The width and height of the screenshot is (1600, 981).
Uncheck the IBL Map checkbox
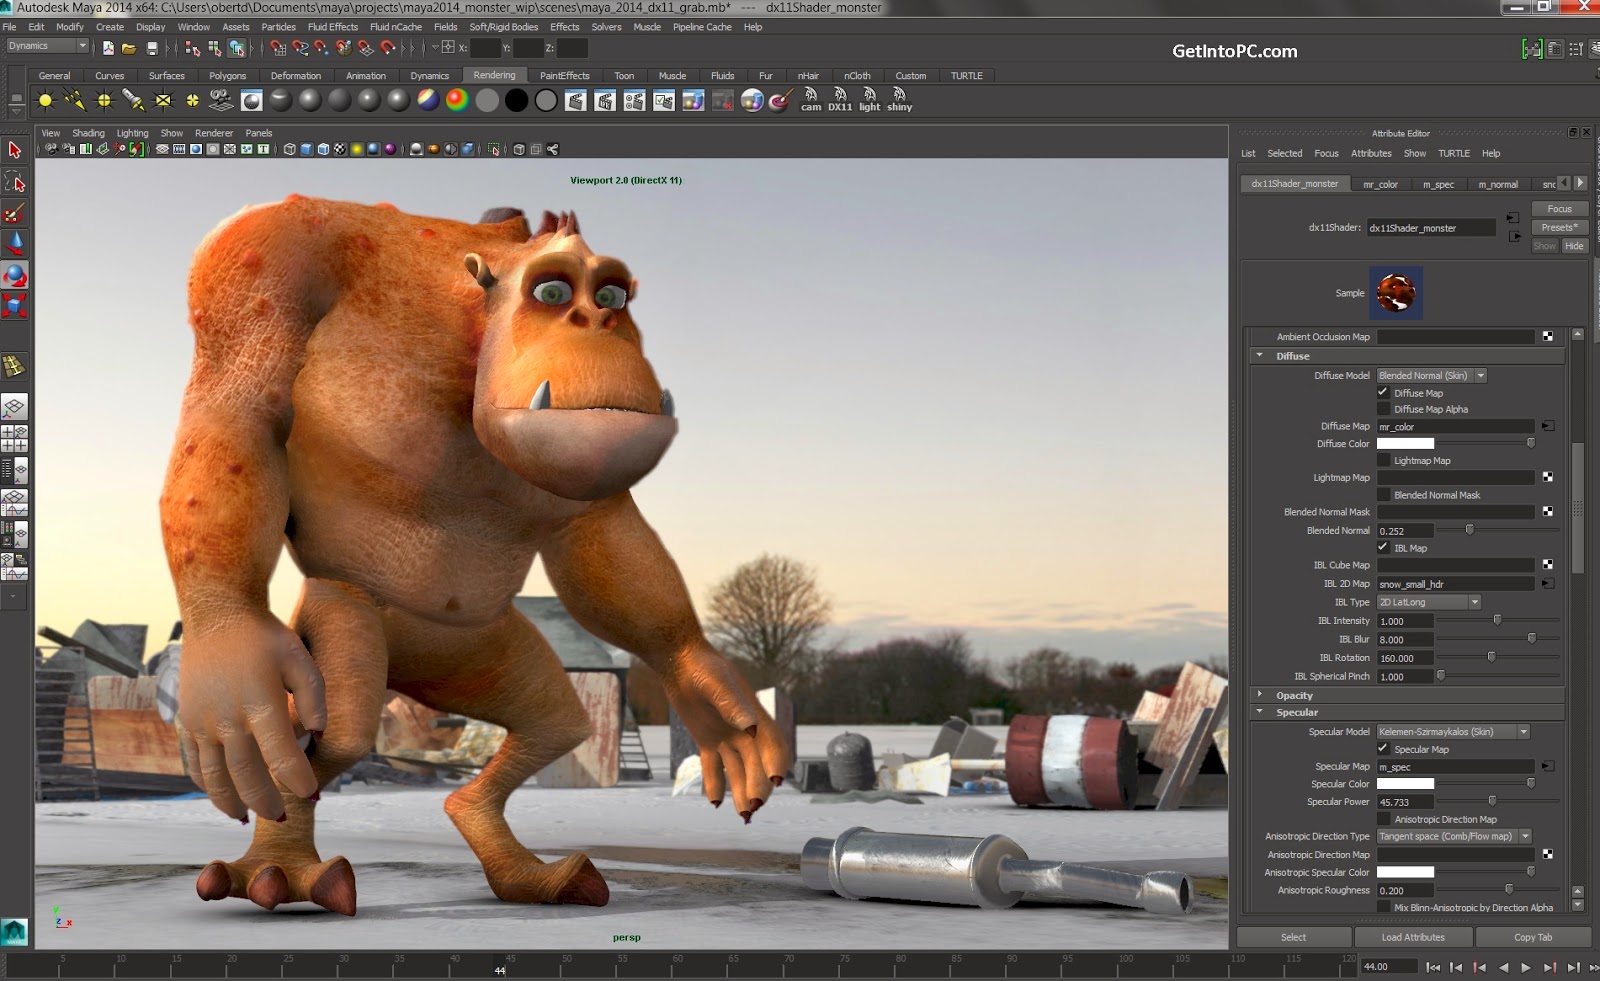tap(1383, 547)
